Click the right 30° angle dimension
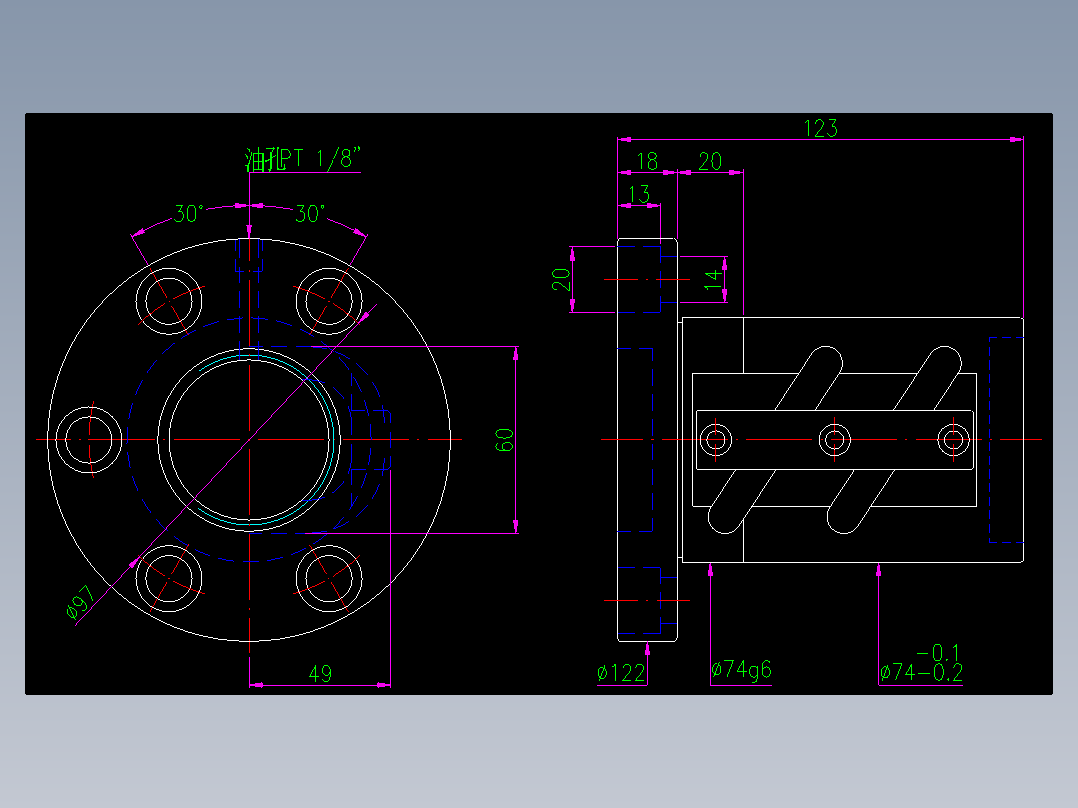The height and width of the screenshot is (808, 1078). click(310, 214)
